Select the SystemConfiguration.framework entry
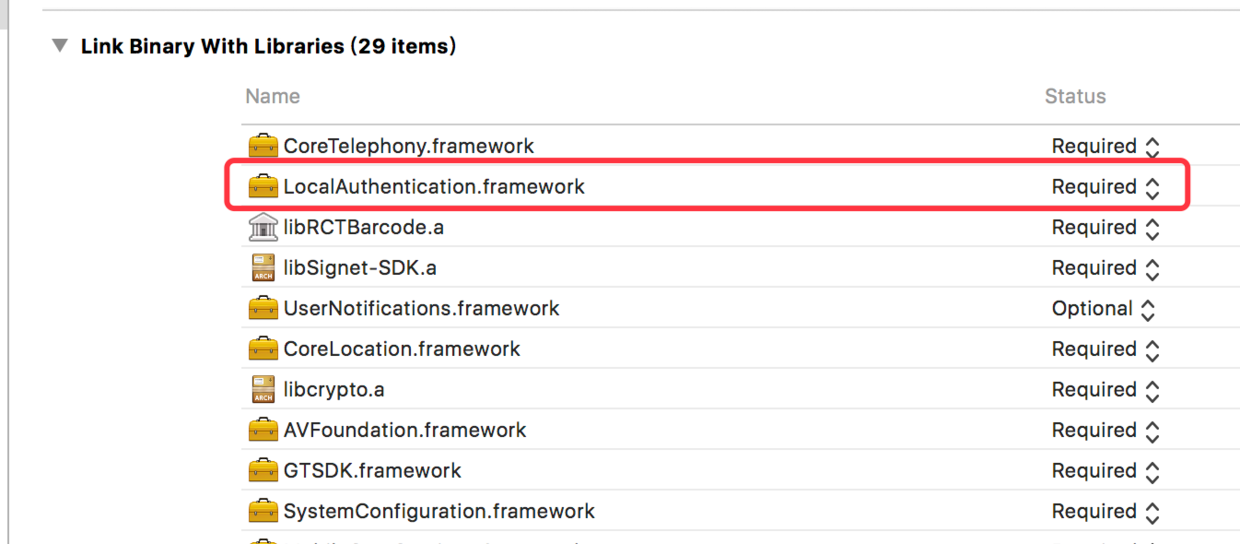The height and width of the screenshot is (544, 1240). 439,511
